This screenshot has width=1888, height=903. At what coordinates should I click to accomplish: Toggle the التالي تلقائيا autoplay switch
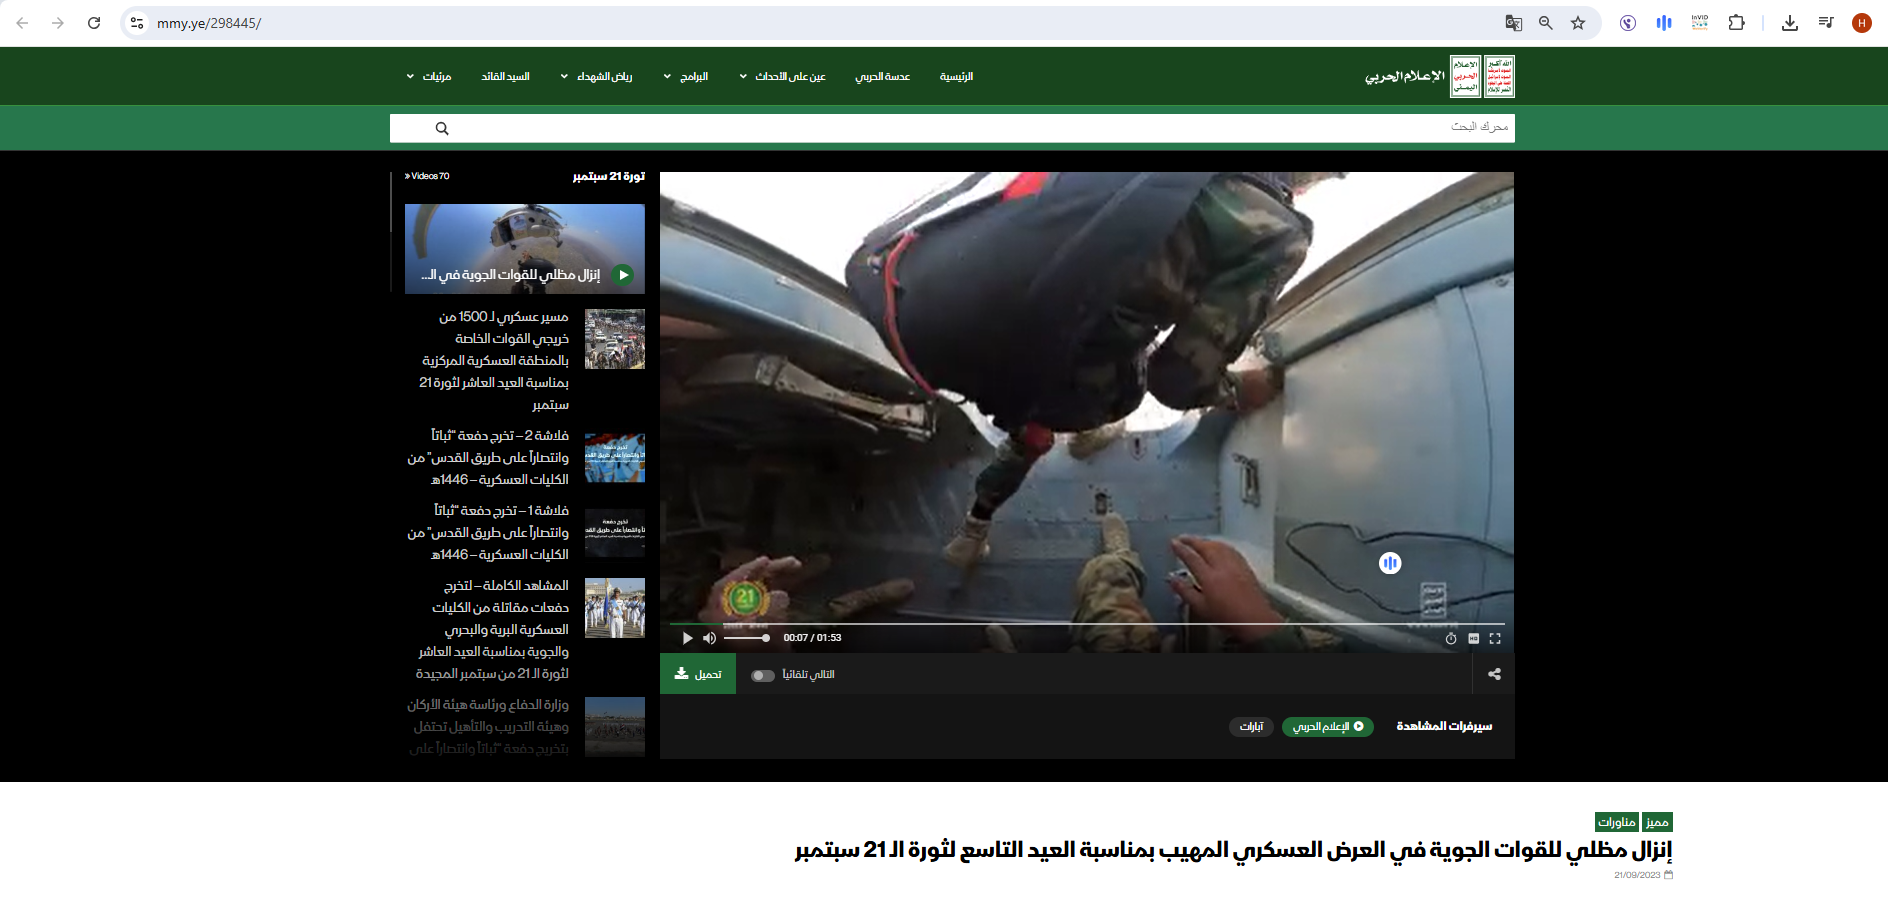pyautogui.click(x=763, y=675)
